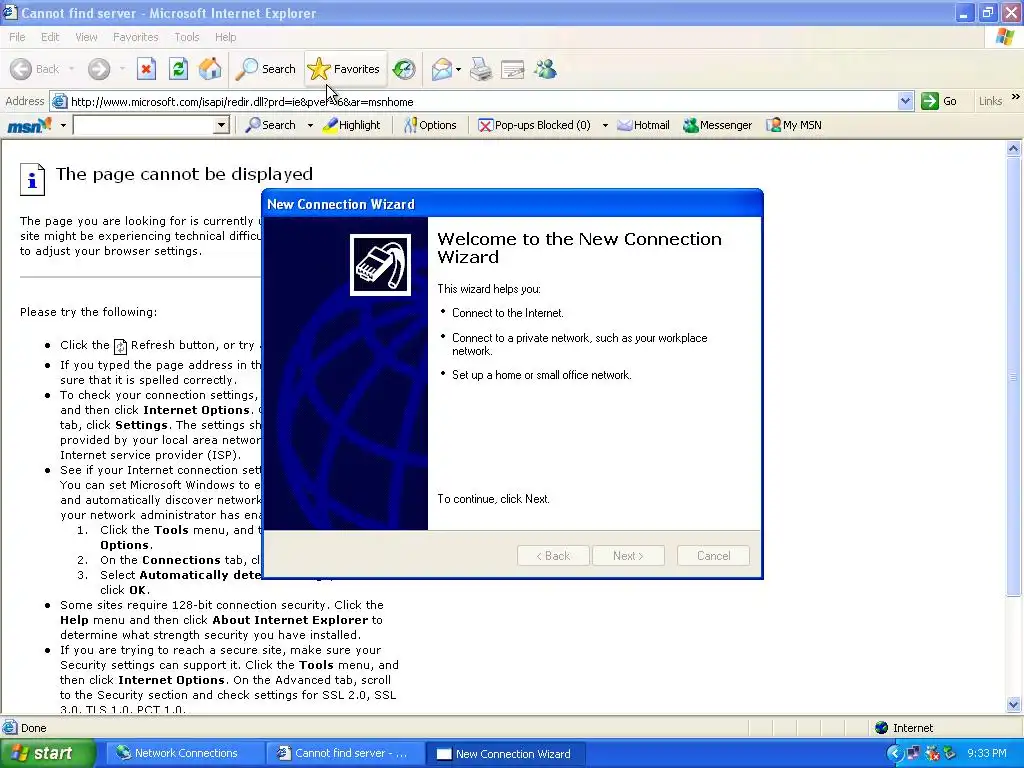Expand the MSN Search button dropdown arrow

coord(310,125)
